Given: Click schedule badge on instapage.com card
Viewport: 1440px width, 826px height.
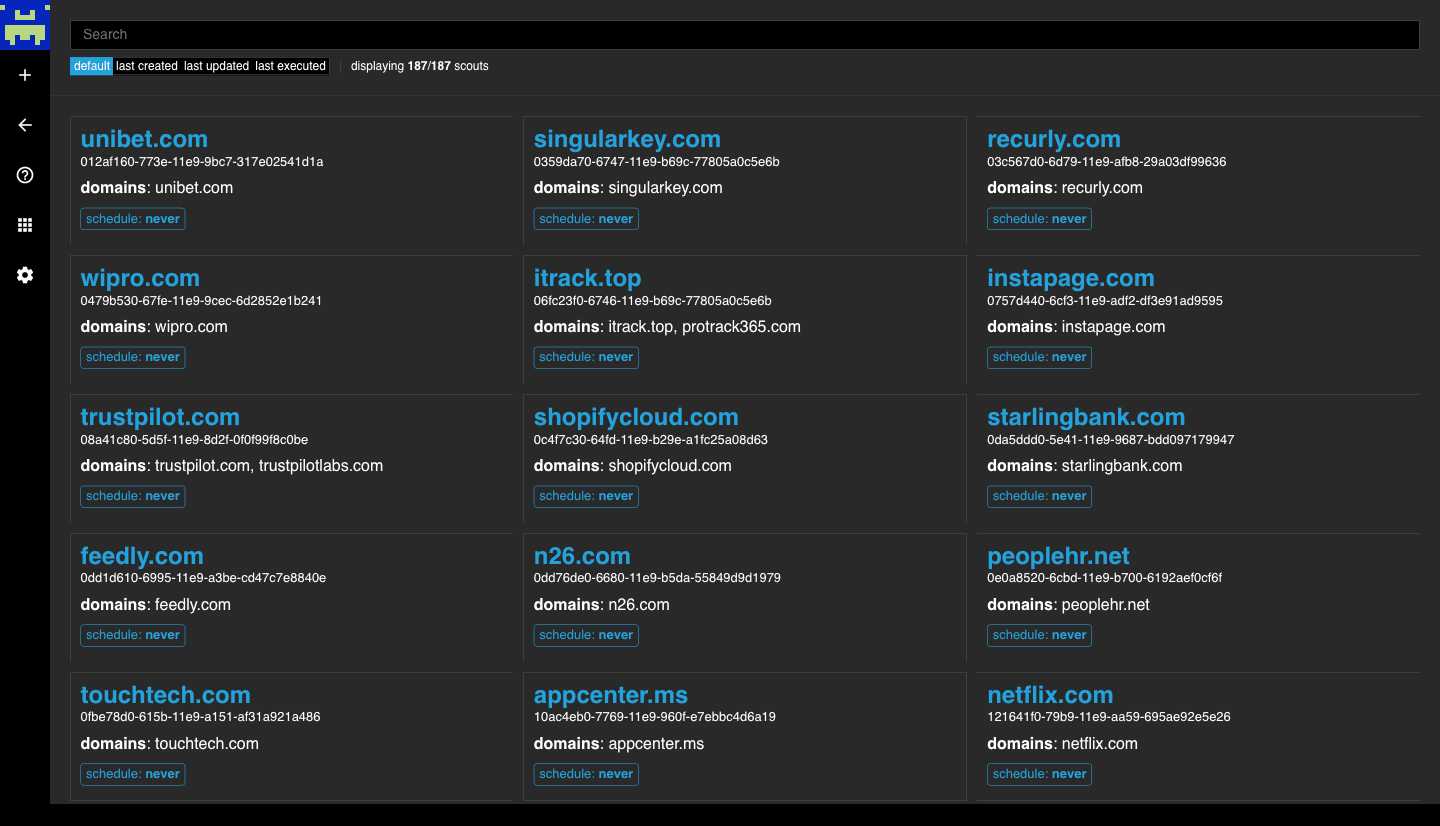Looking at the screenshot, I should [1039, 357].
